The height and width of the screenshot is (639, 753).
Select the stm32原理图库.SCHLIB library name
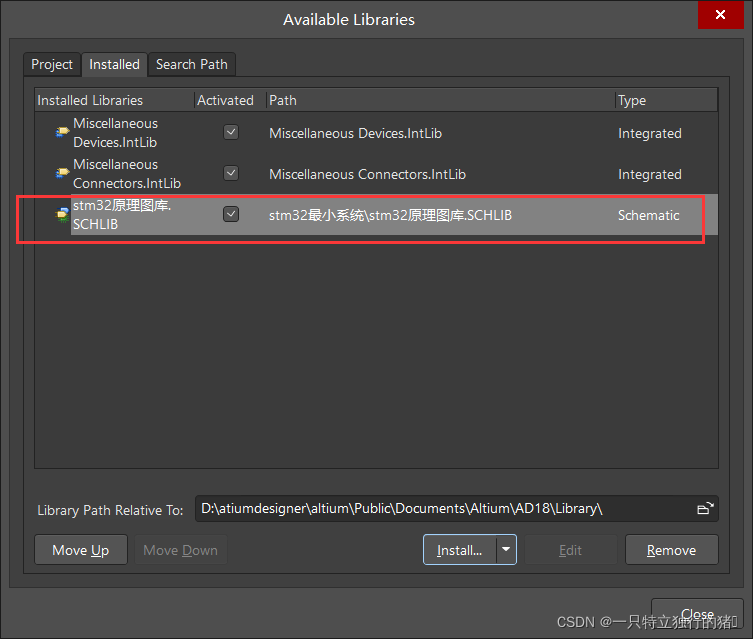click(122, 215)
